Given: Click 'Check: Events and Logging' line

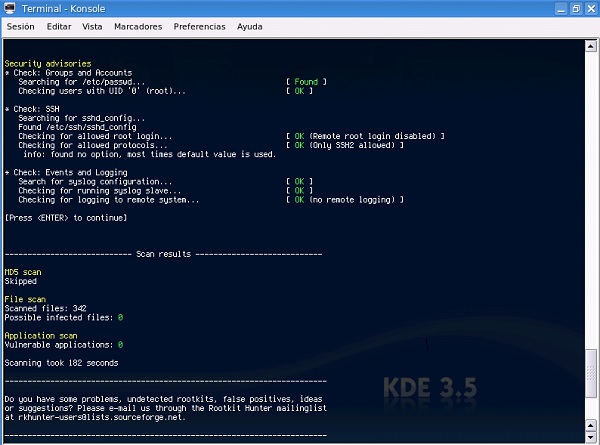Looking at the screenshot, I should [66, 173].
